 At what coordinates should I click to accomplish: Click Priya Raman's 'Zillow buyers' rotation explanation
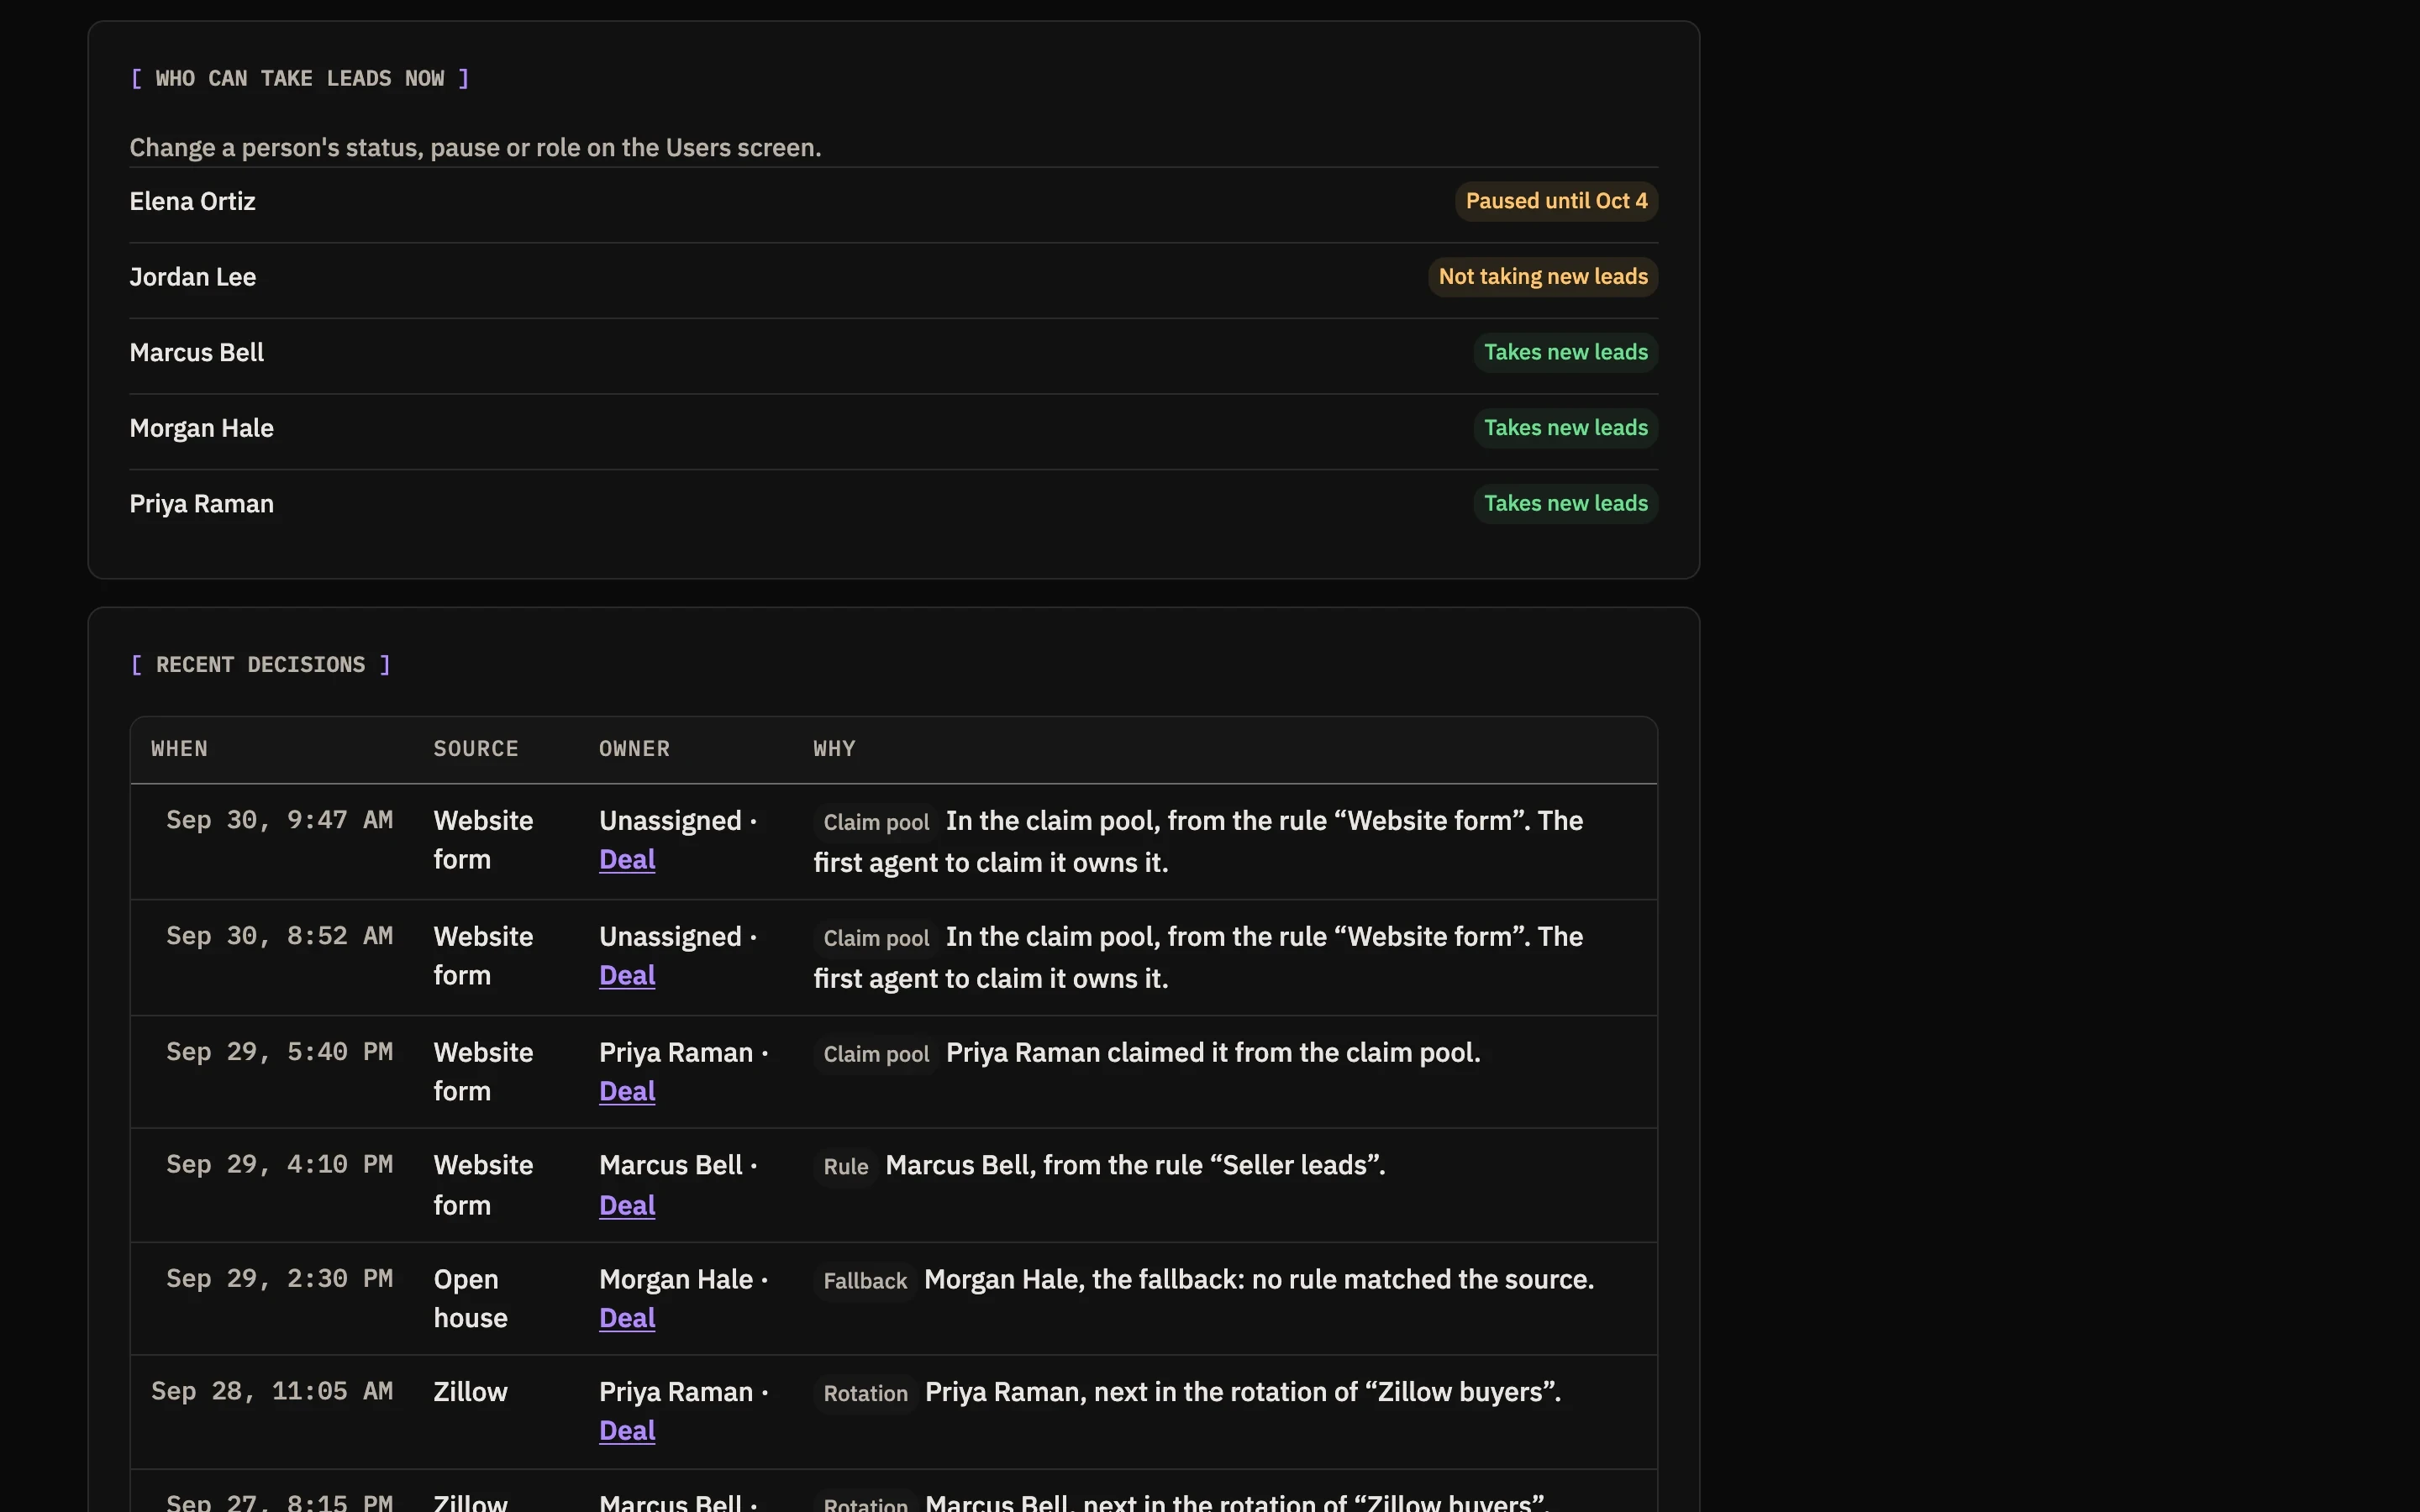click(x=1243, y=1393)
